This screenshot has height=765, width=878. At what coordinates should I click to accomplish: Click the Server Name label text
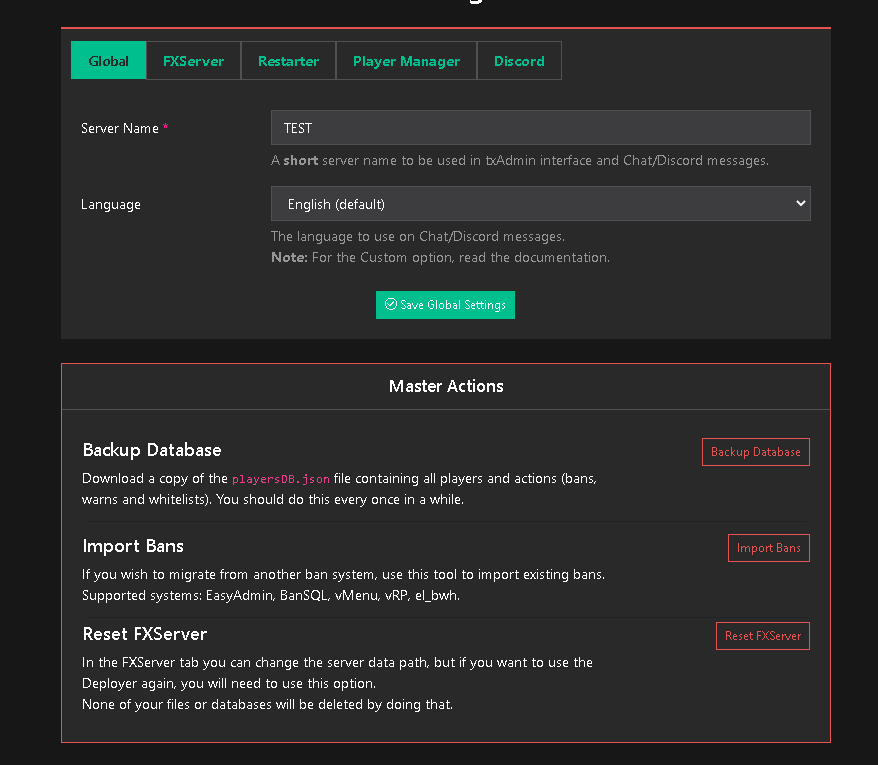119,129
